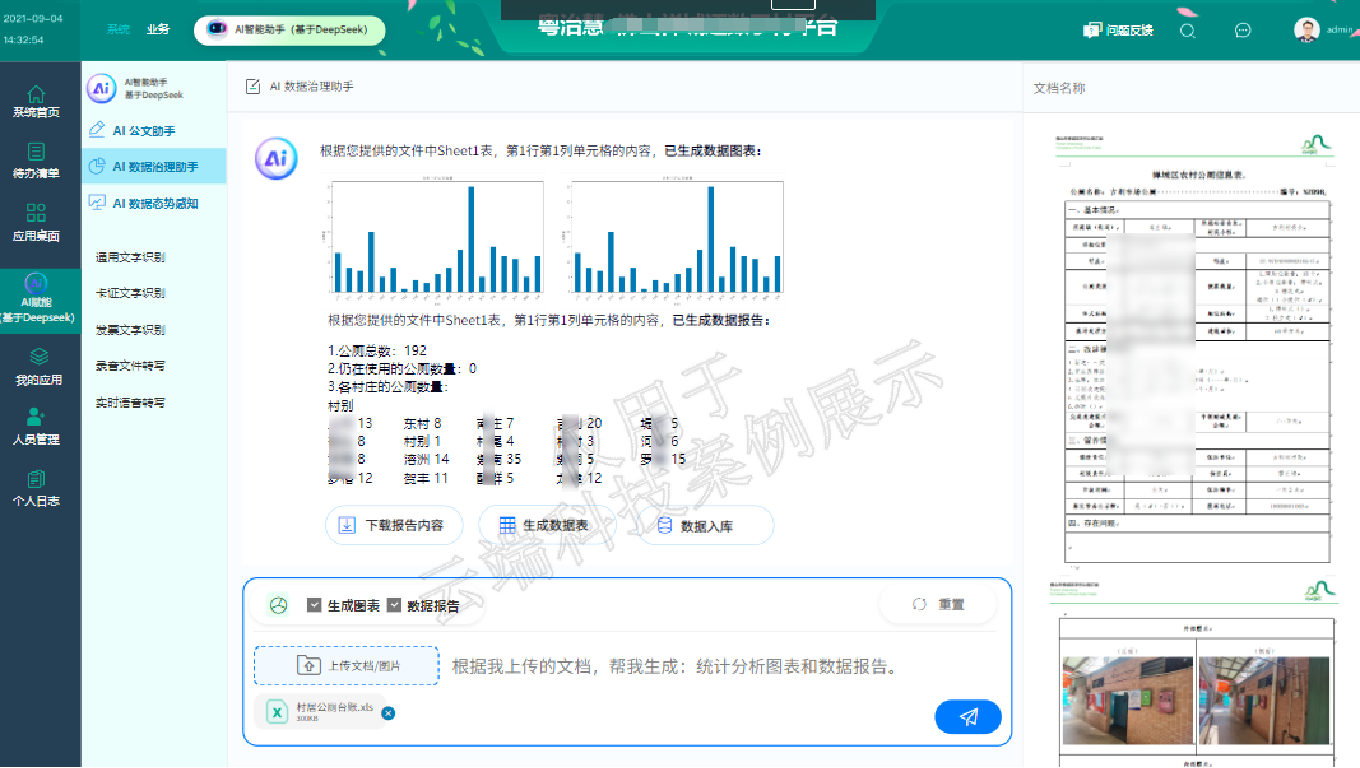Click the blue send paper-plane button
This screenshot has height=768, width=1360.
pyautogui.click(x=968, y=717)
